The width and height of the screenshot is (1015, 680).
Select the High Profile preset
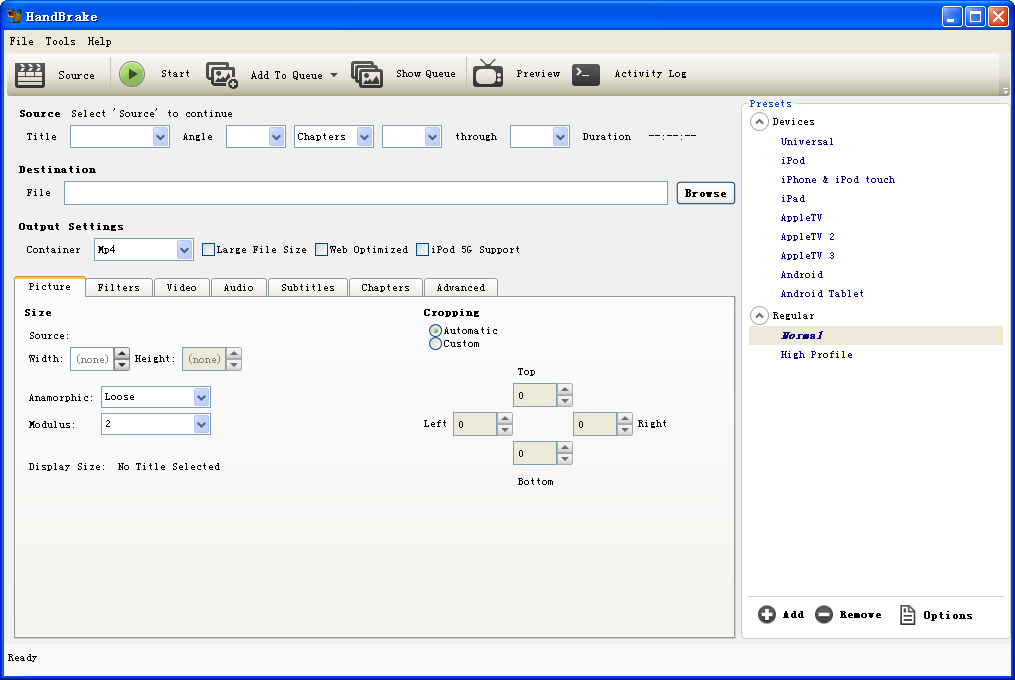coord(817,355)
